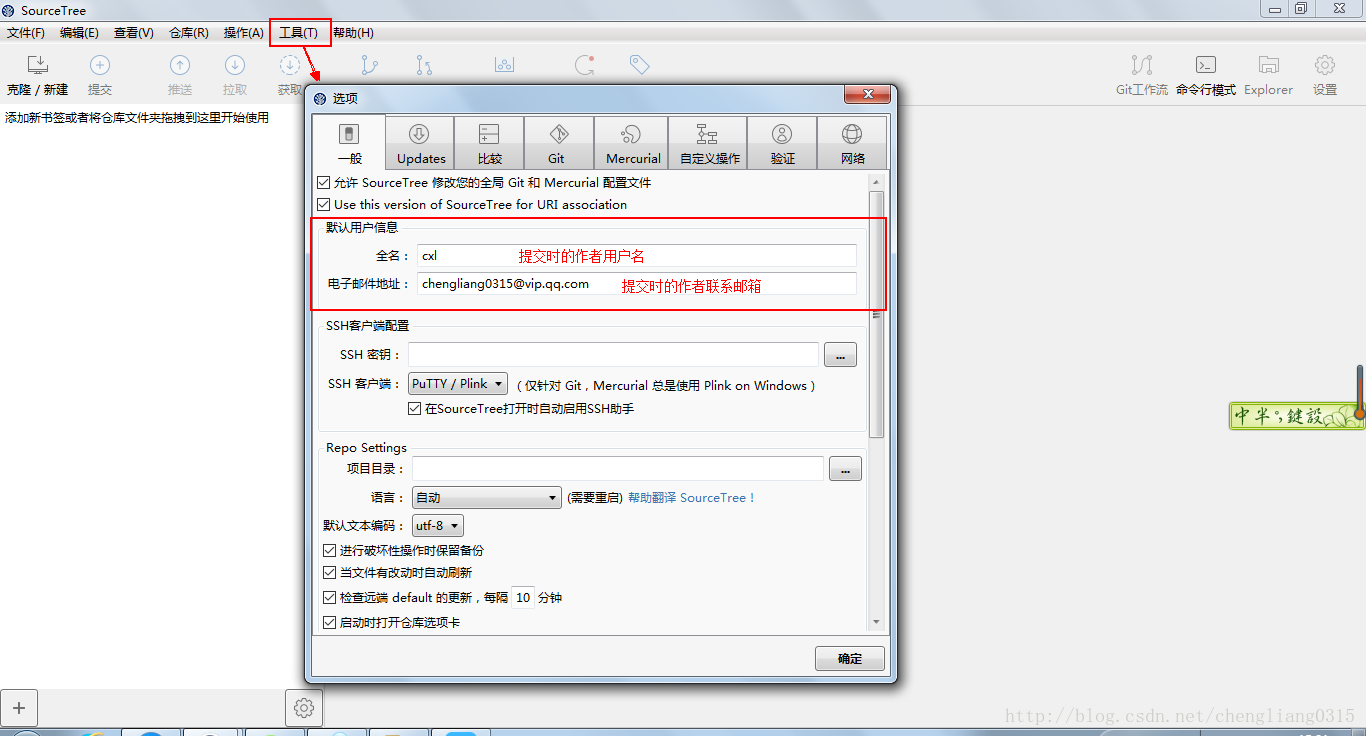Open Explorer folder toolbar icon
The width and height of the screenshot is (1366, 736).
pyautogui.click(x=1269, y=66)
